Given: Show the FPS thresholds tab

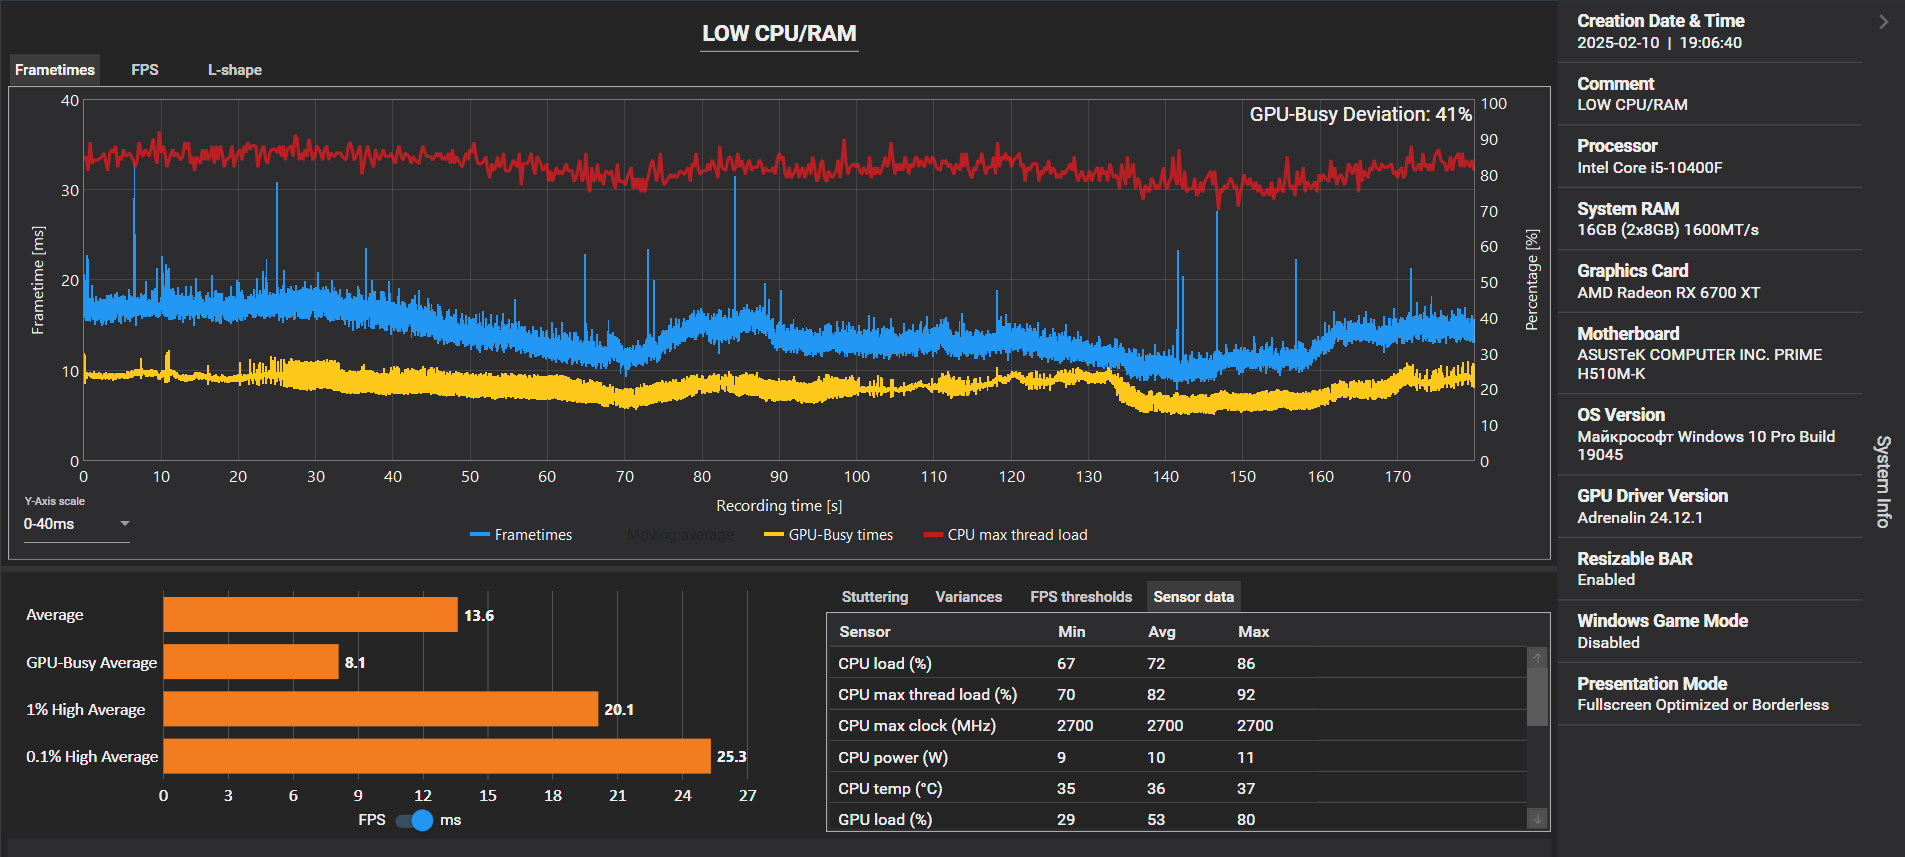Looking at the screenshot, I should (x=1081, y=597).
